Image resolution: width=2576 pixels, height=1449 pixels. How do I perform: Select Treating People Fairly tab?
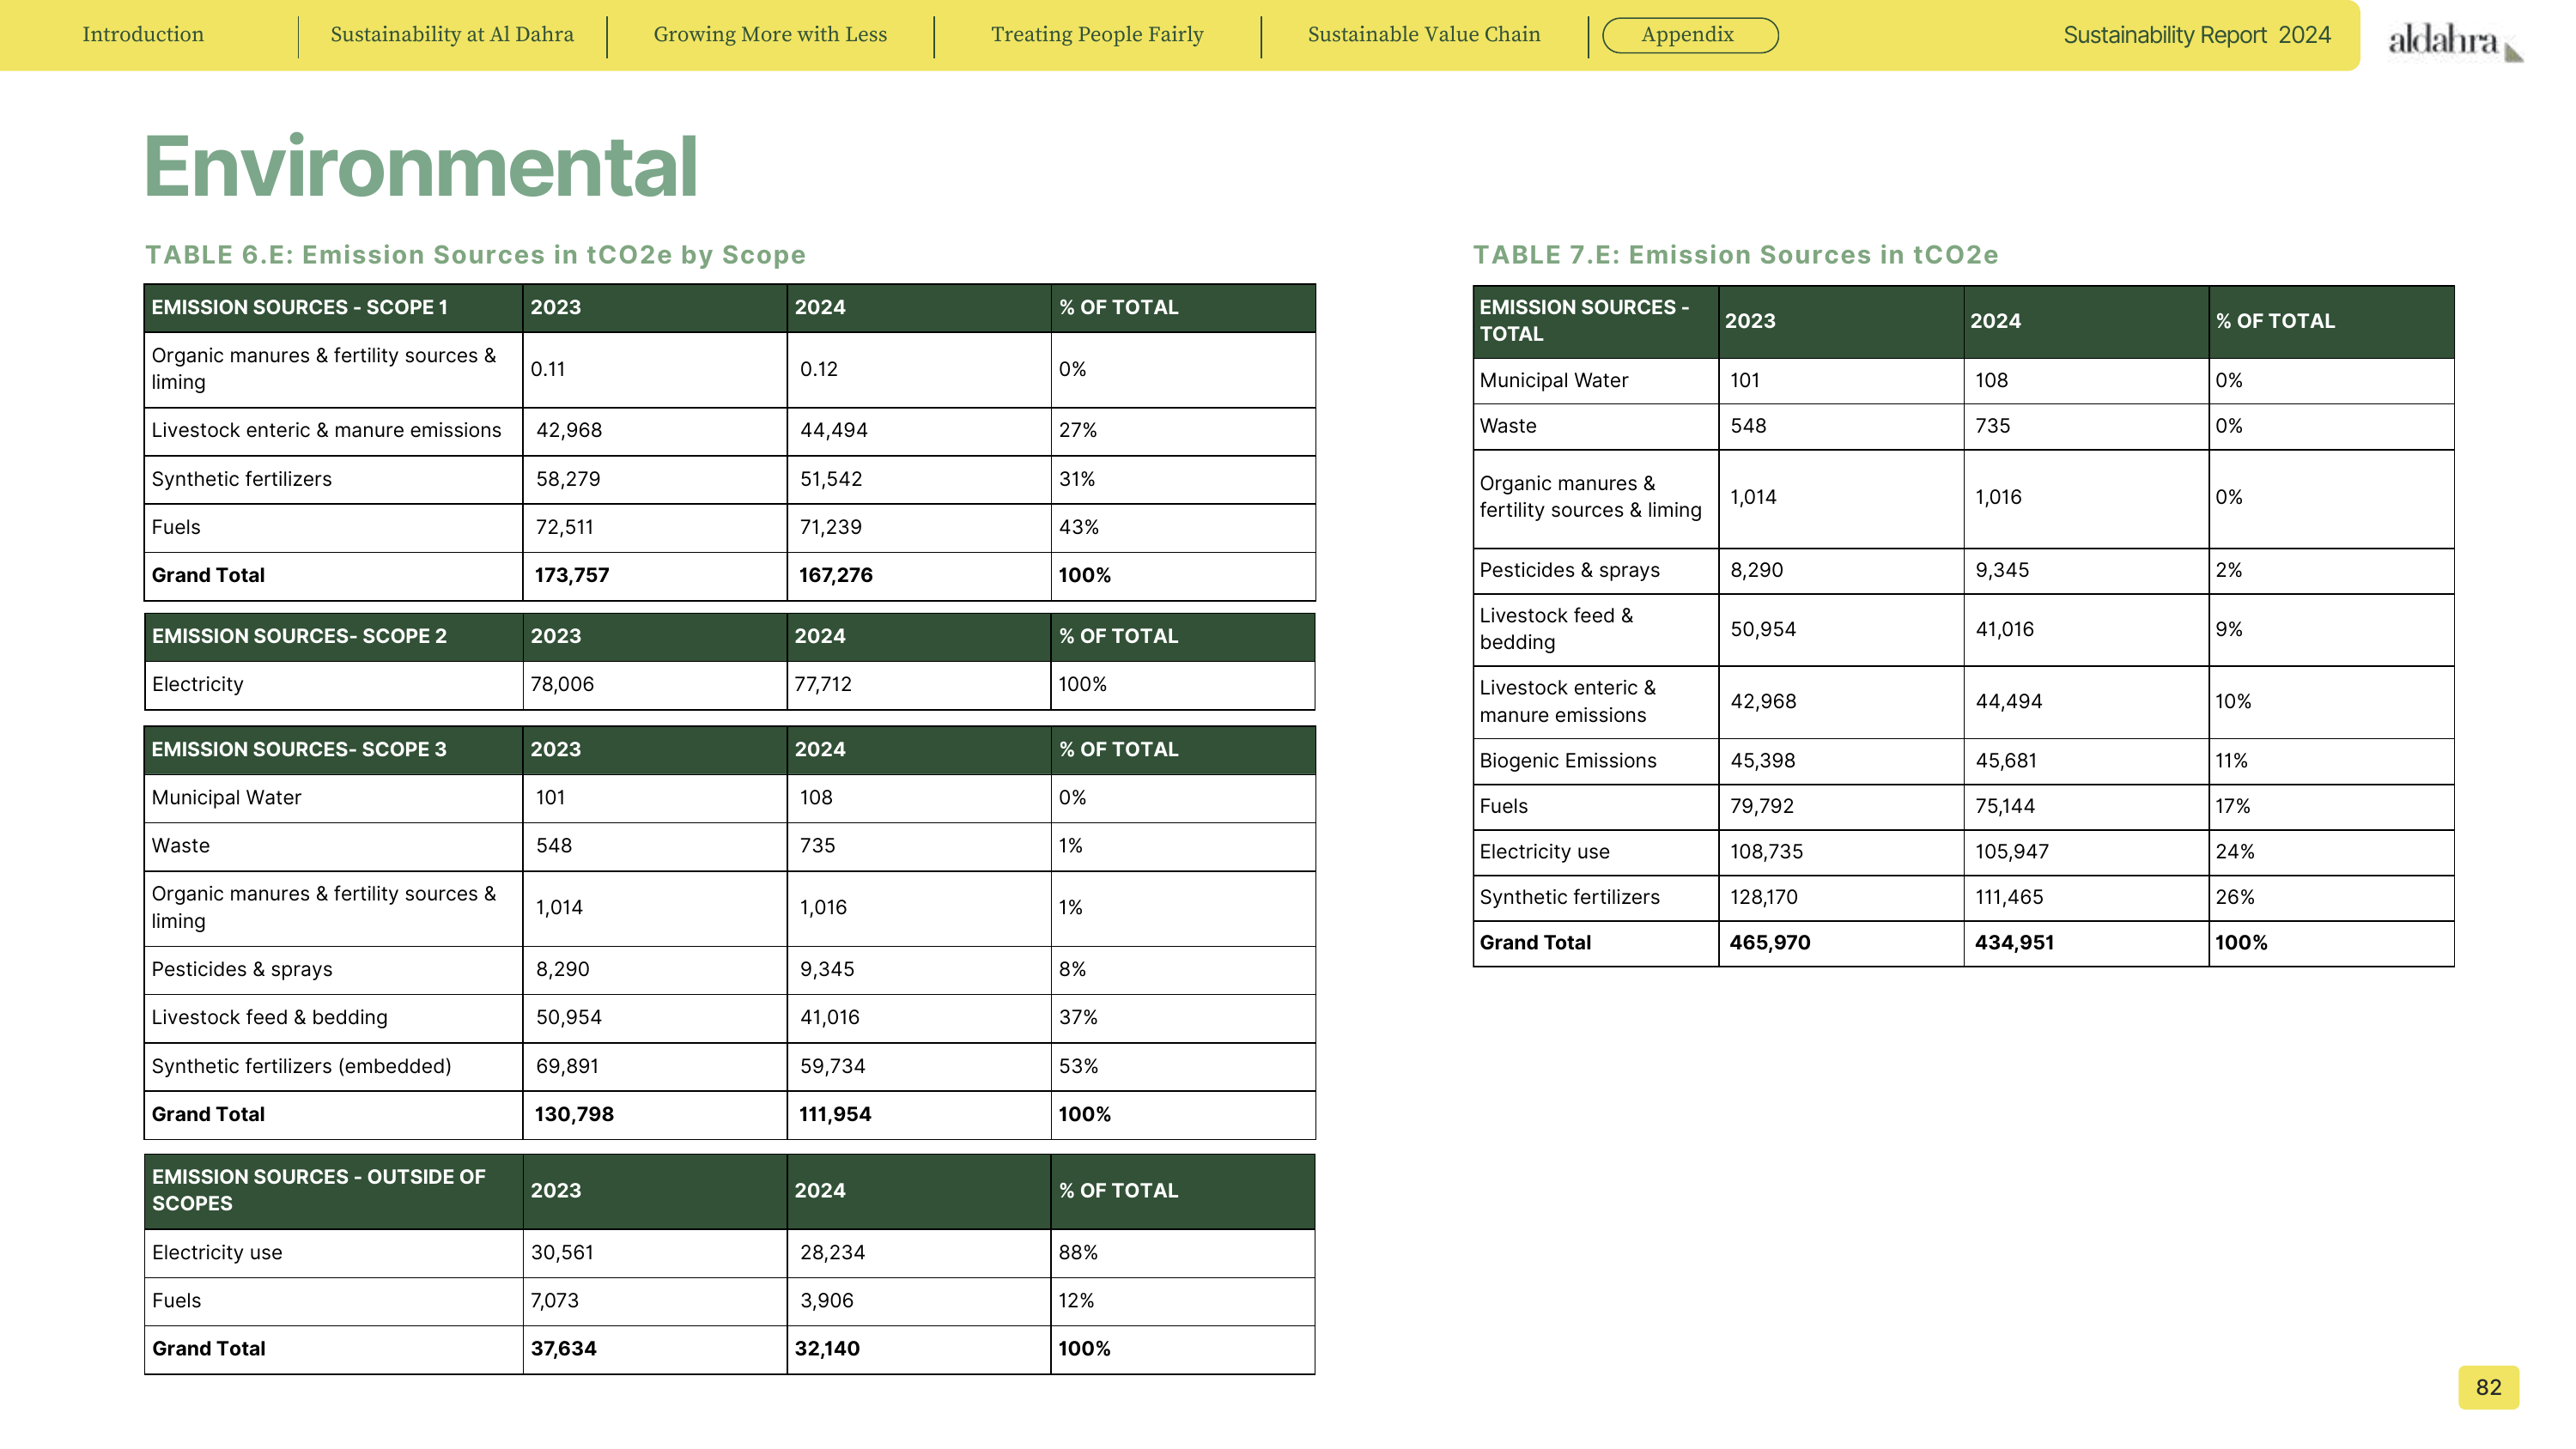click(1097, 35)
